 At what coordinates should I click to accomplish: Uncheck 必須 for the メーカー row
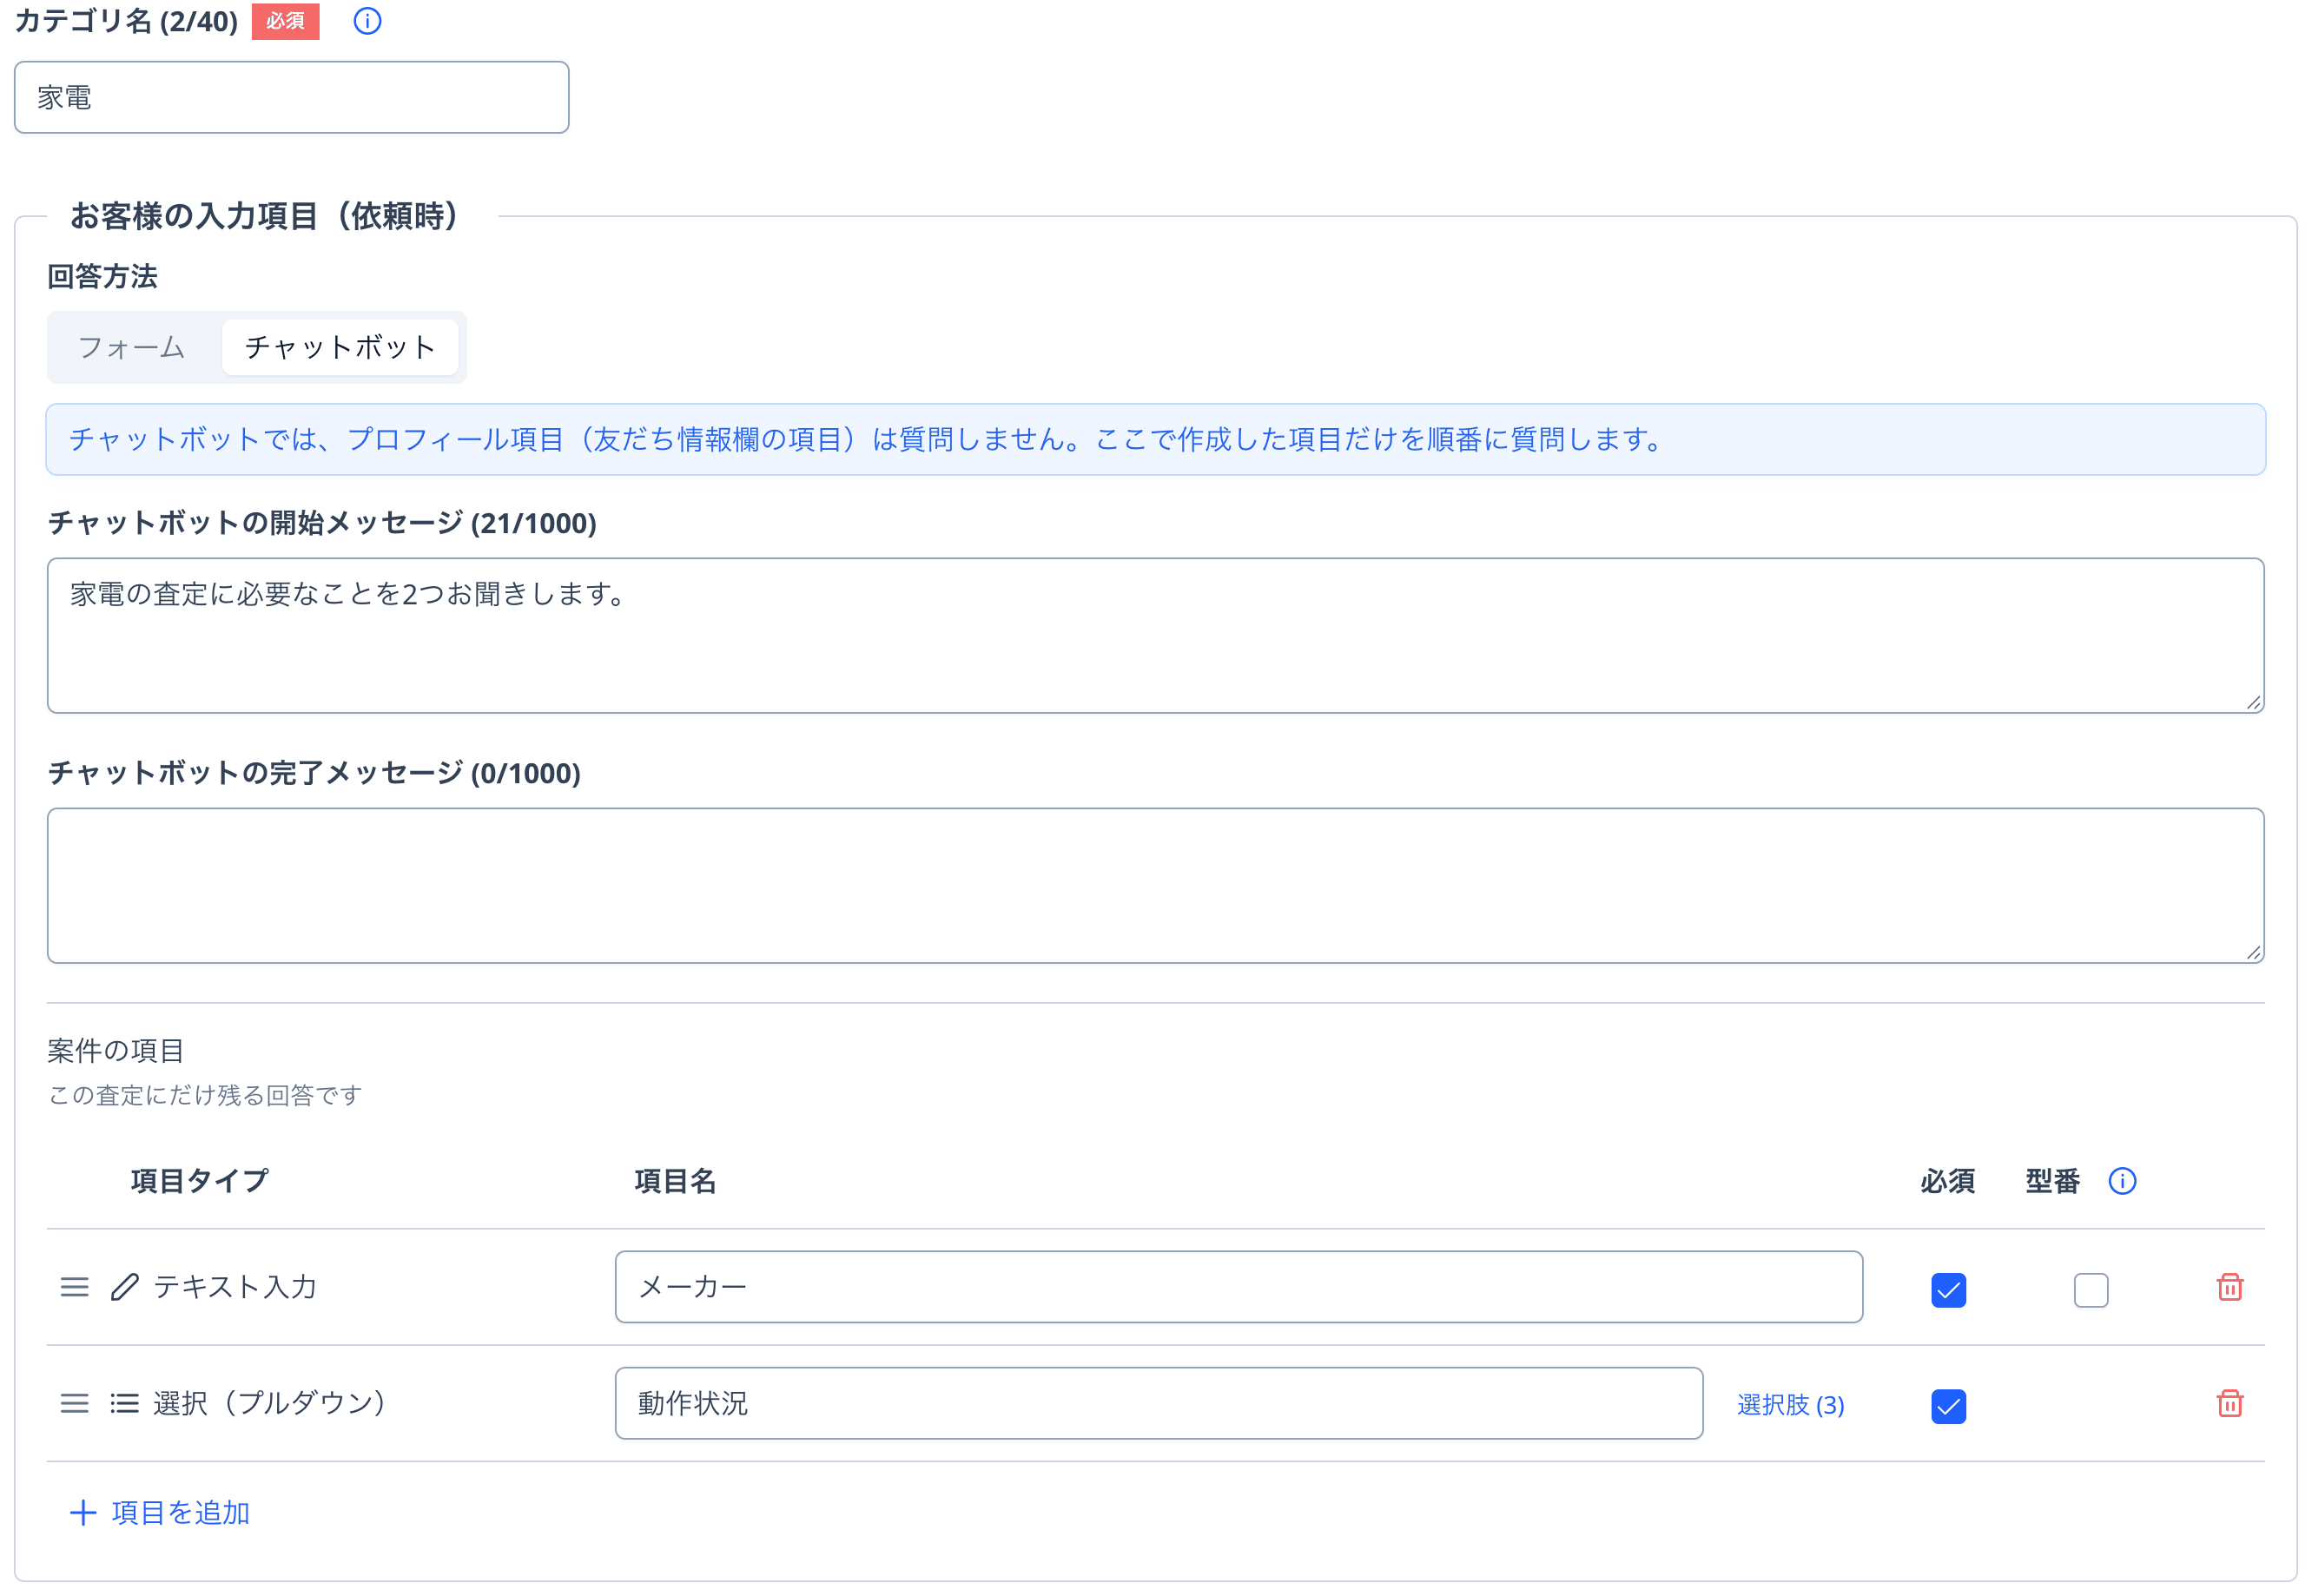[x=1948, y=1290]
